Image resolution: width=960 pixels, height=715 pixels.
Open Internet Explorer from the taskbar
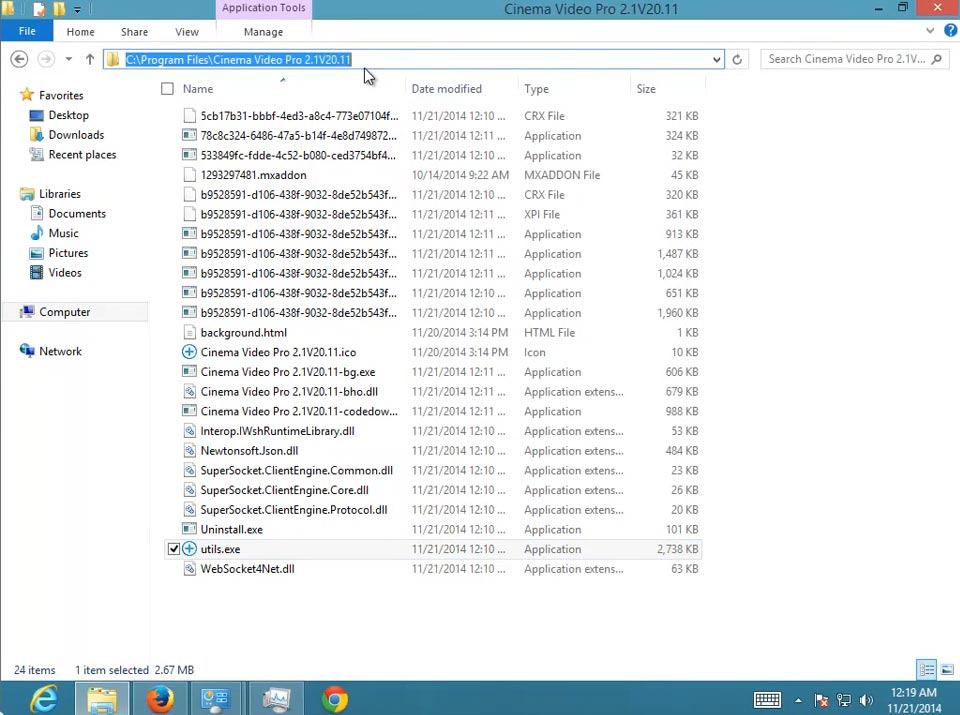point(44,698)
